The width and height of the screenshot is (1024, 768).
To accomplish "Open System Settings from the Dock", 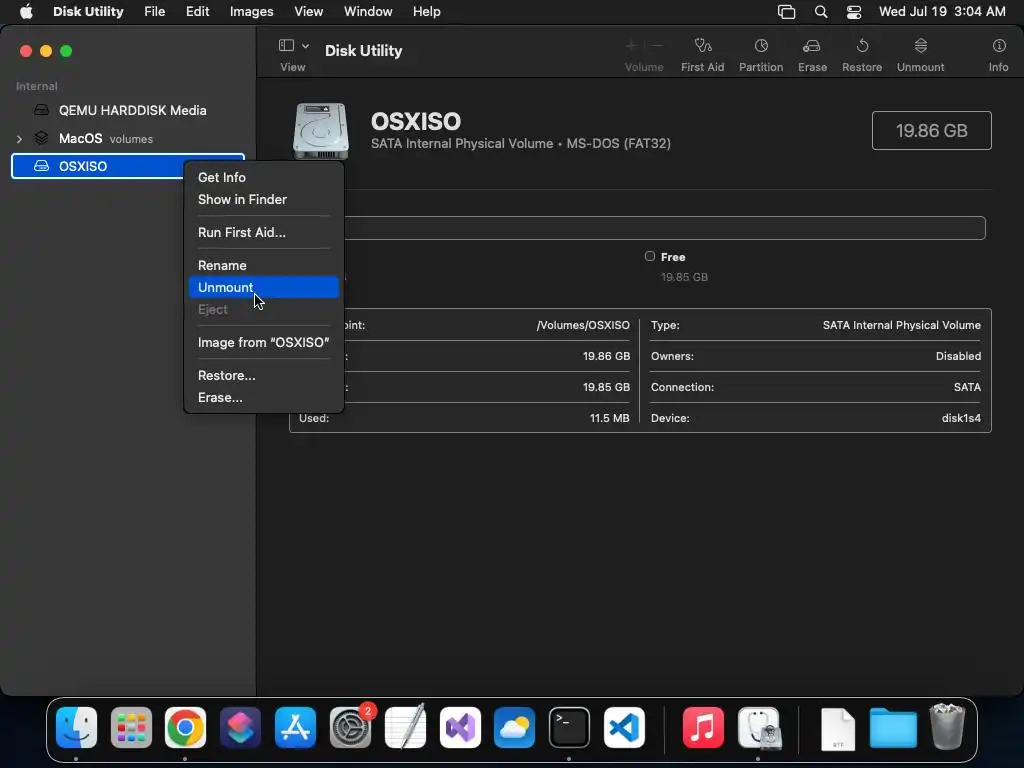I will point(350,727).
